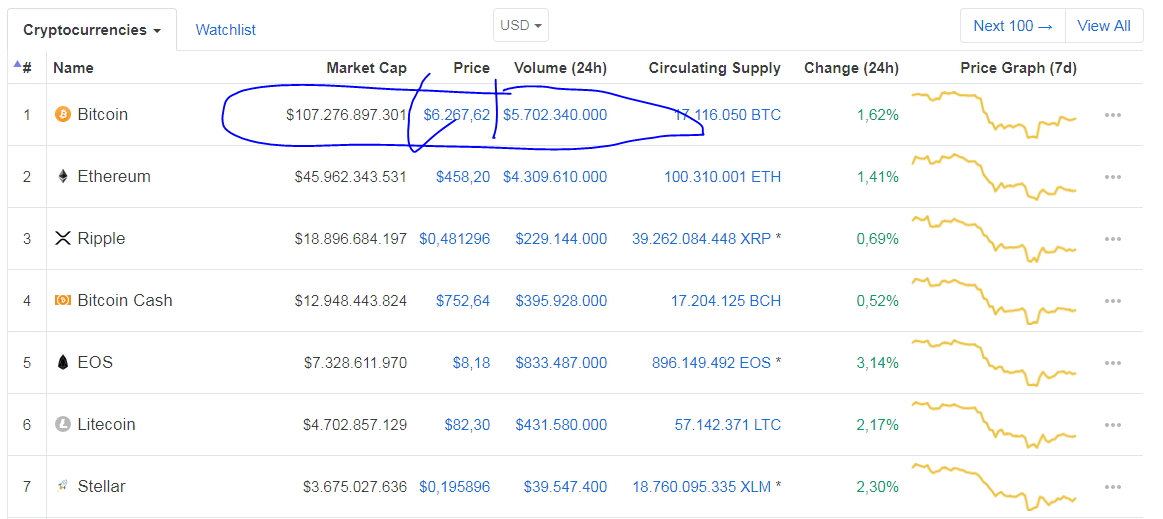Open the three-dot menu for Bitcoin row
Viewport: 1163px width, 519px height.
pyautogui.click(x=1113, y=116)
